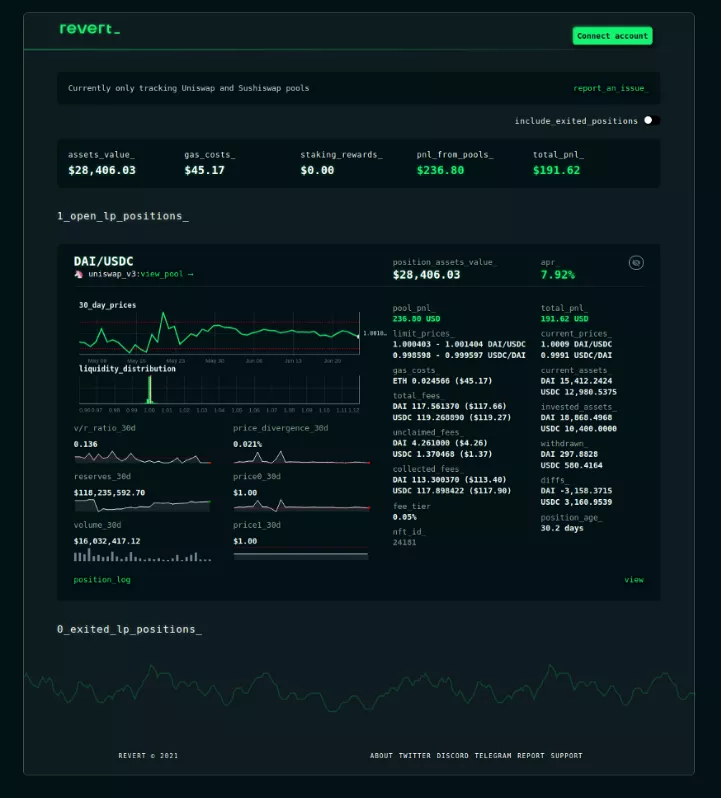
Task: Click the Uniswap unicorn icon
Action: coord(79,274)
